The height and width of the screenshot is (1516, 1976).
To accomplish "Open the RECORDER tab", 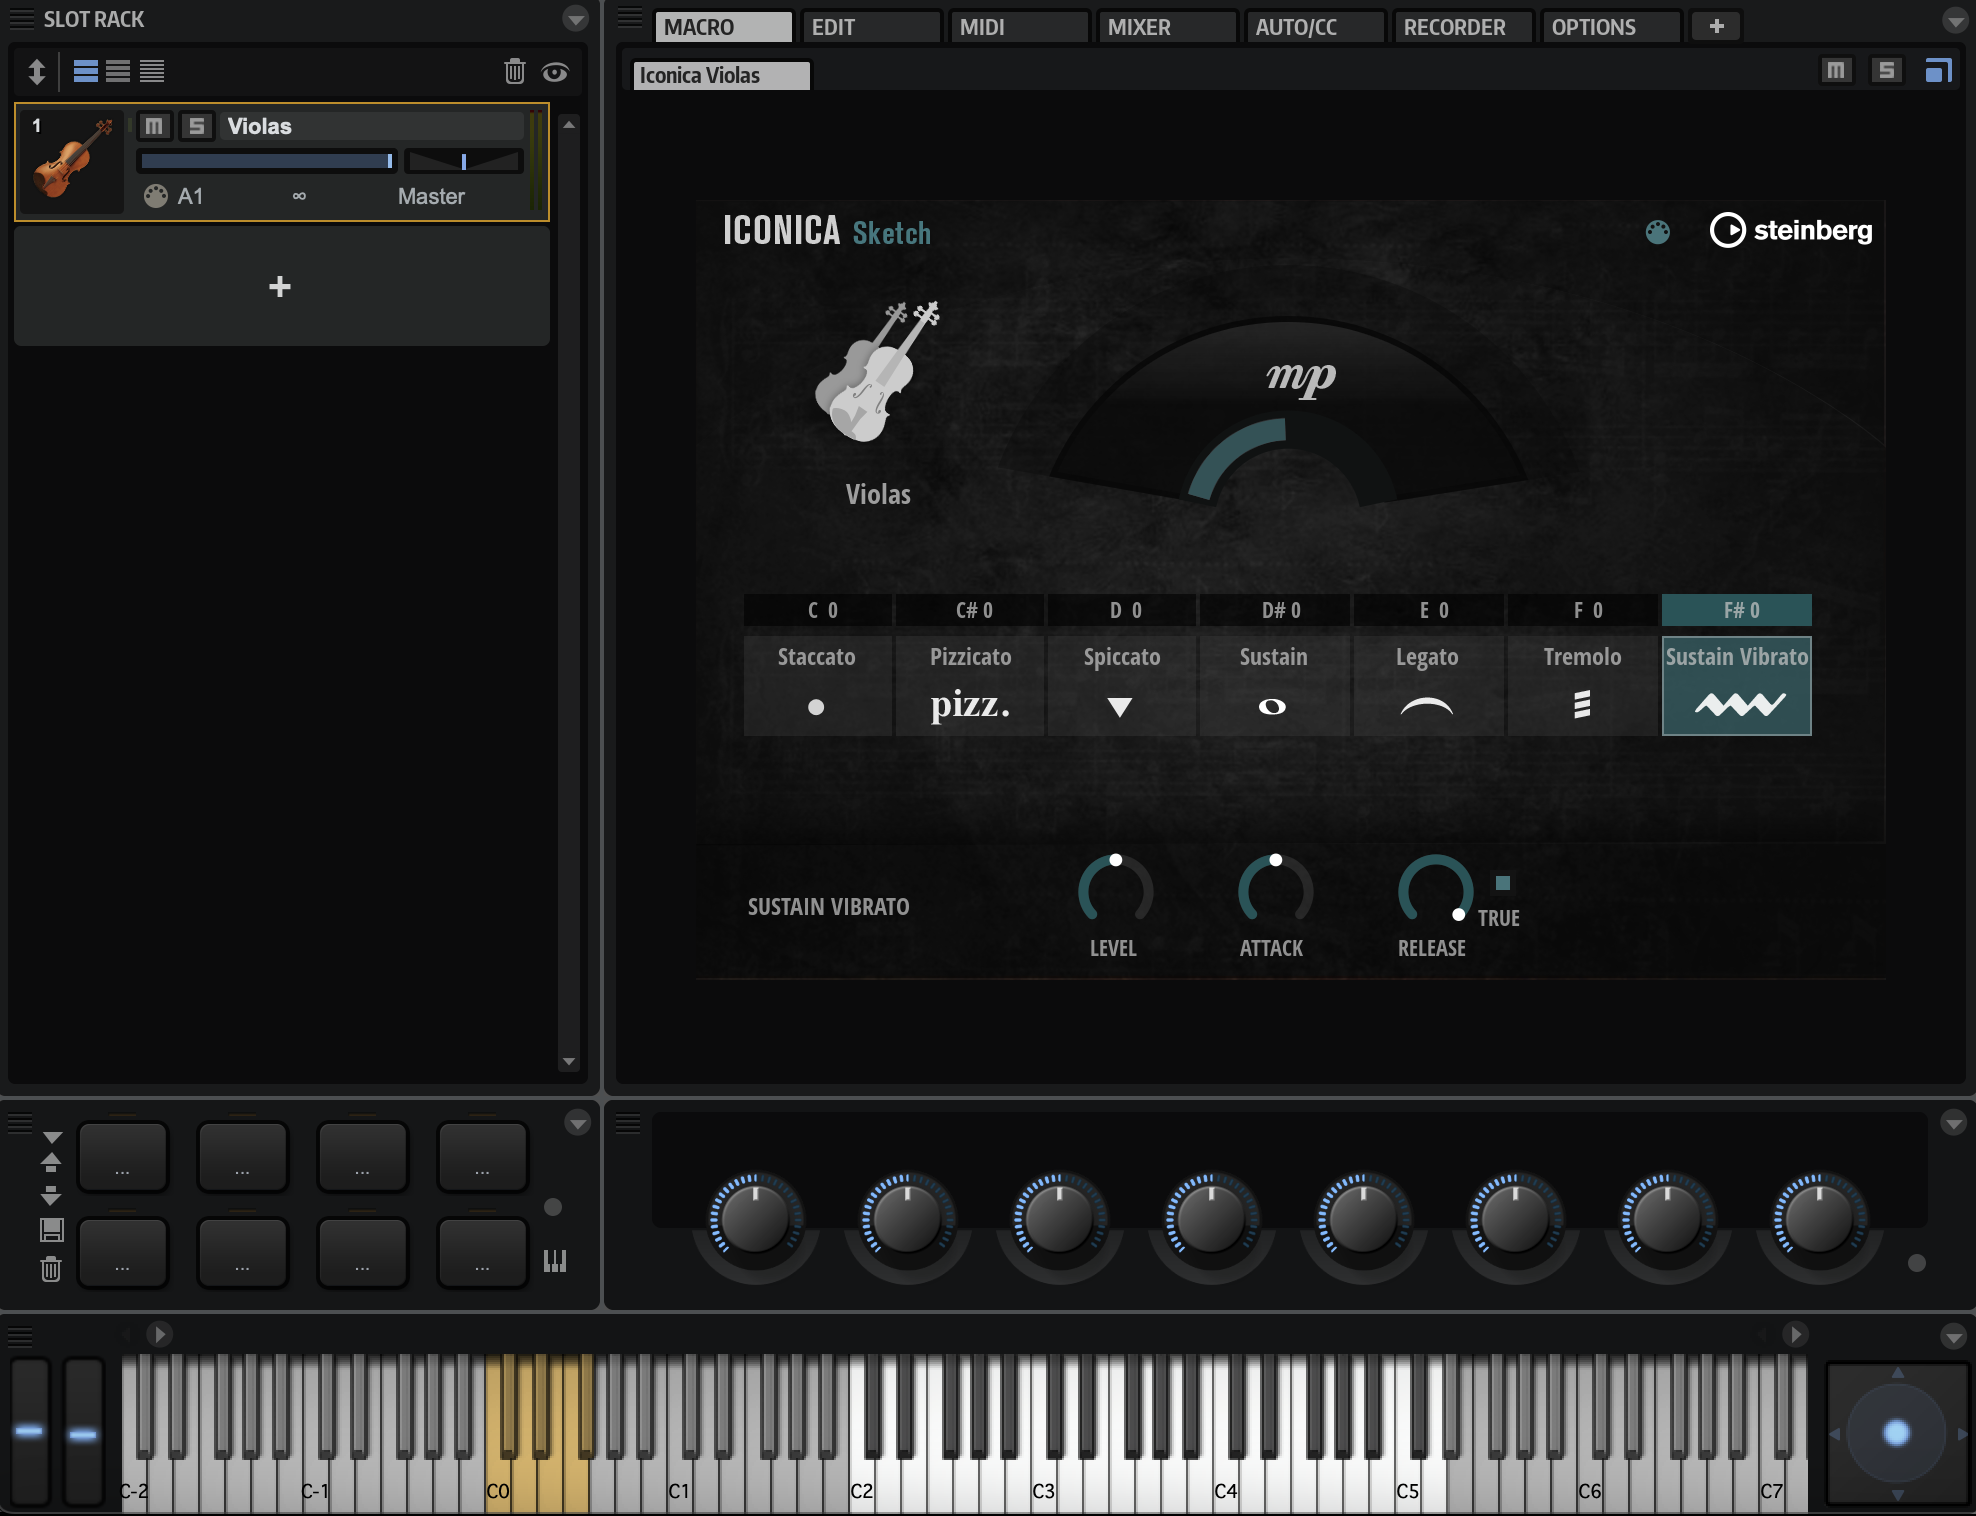I will pyautogui.click(x=1461, y=27).
